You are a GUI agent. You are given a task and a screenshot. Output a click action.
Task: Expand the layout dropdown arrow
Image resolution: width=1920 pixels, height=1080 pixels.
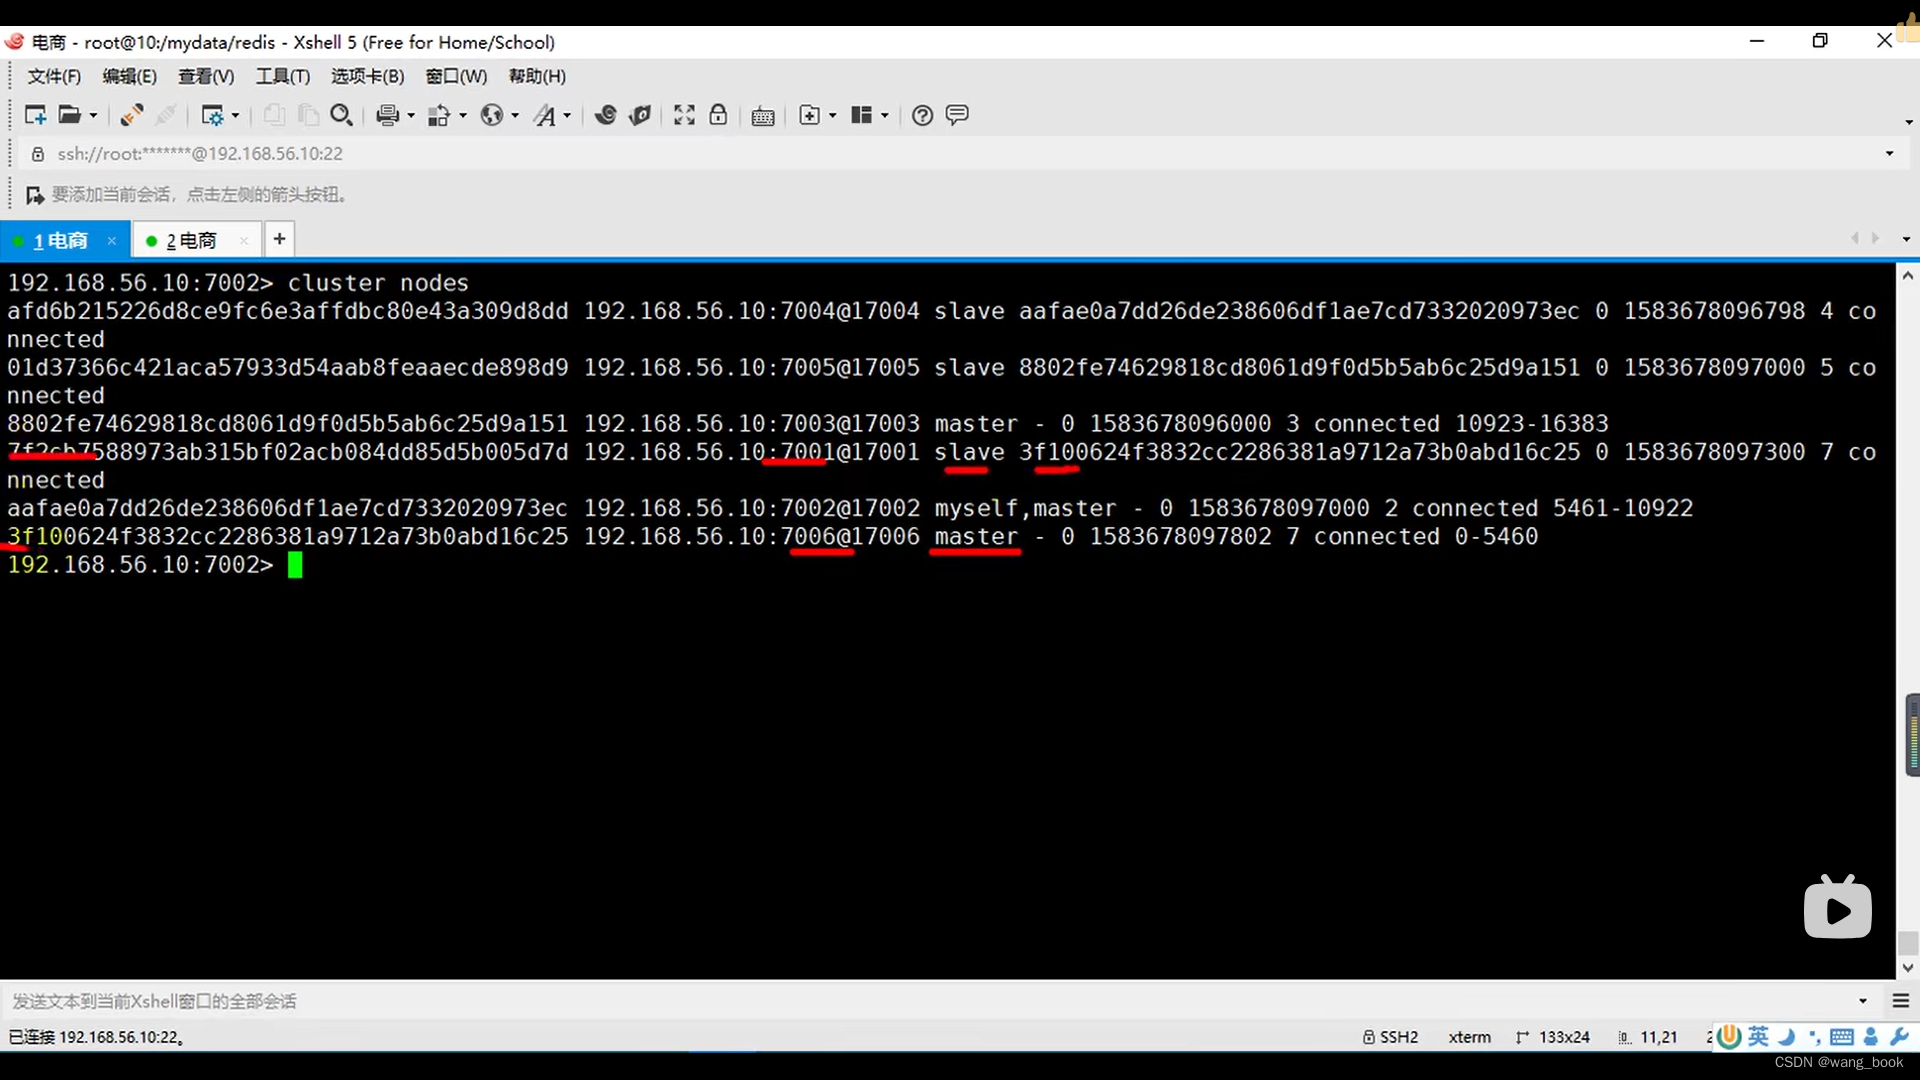(x=885, y=115)
